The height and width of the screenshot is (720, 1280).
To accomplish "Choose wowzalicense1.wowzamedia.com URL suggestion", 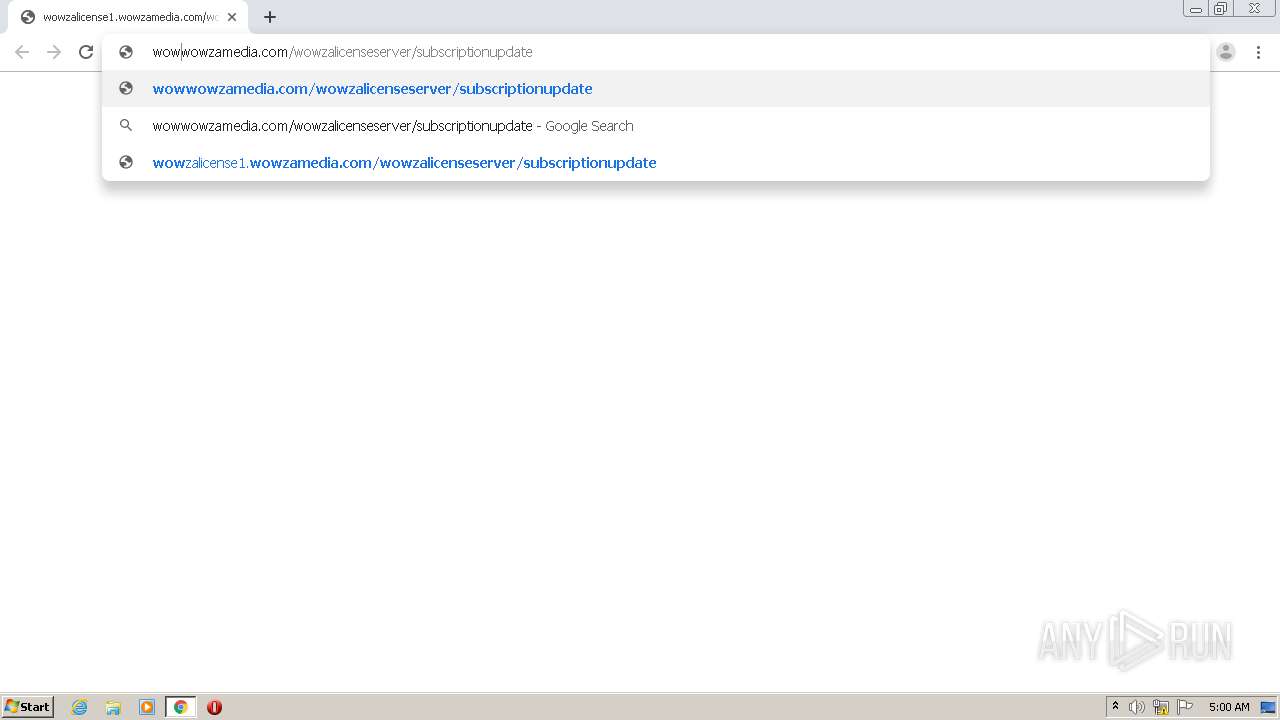I will (x=656, y=163).
